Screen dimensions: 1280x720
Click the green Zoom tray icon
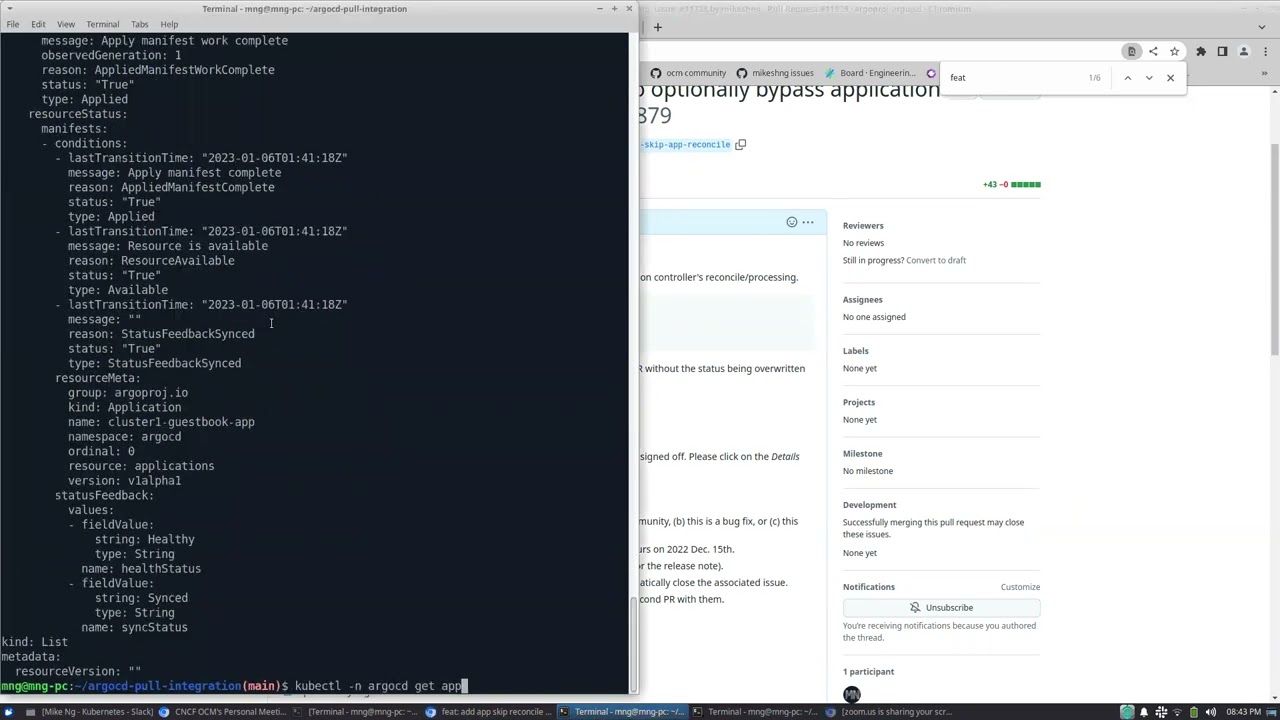pyautogui.click(x=1127, y=712)
